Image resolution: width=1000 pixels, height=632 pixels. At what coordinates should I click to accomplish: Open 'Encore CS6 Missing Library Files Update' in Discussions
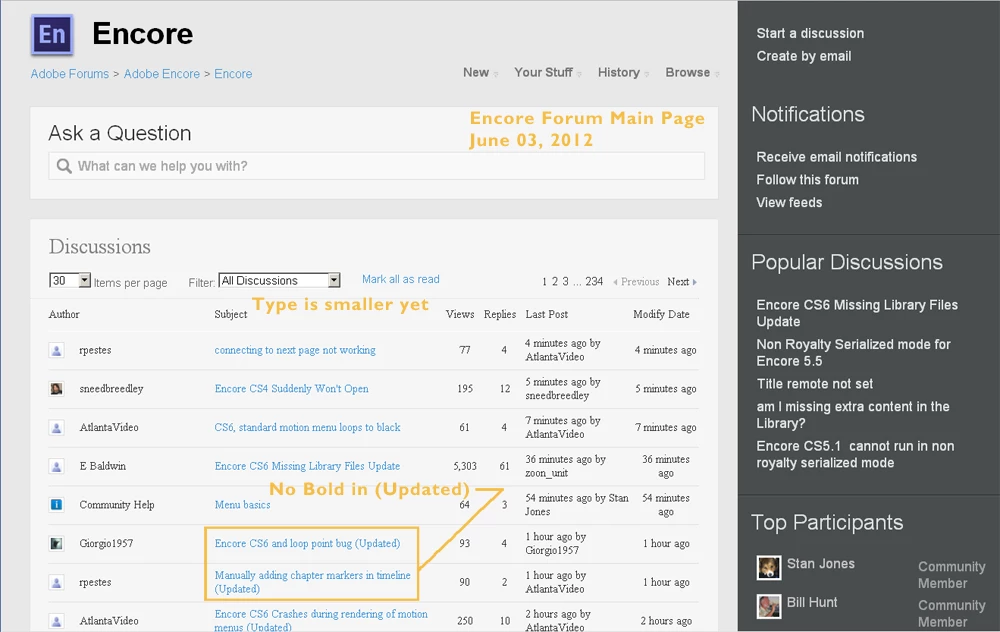[307, 466]
